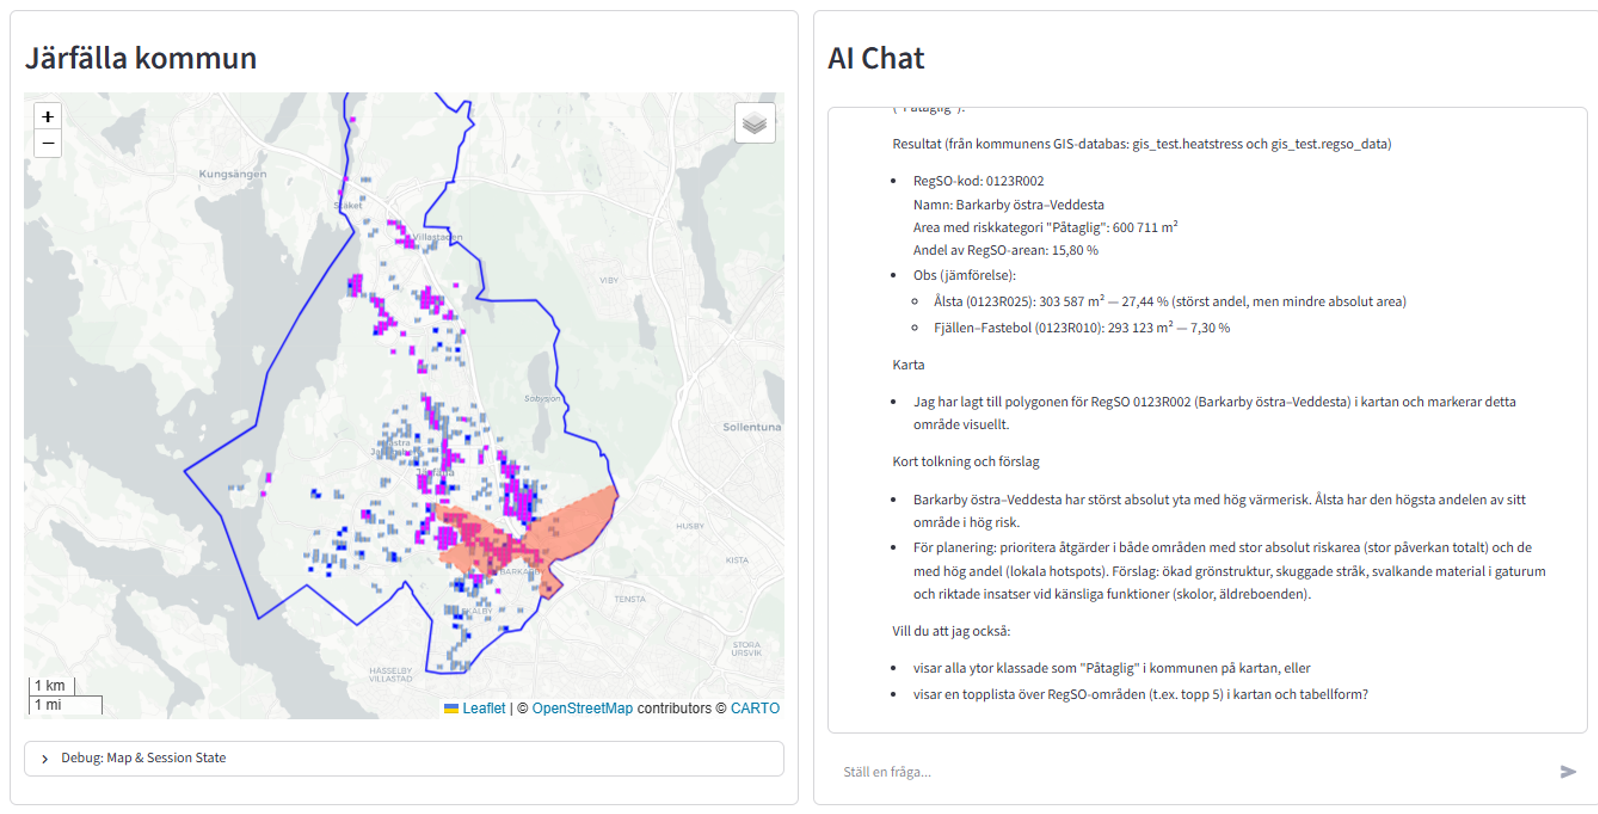Viewport: 1598px width, 814px height.
Task: Click the Kungsängen label on the map
Action: coord(232,174)
